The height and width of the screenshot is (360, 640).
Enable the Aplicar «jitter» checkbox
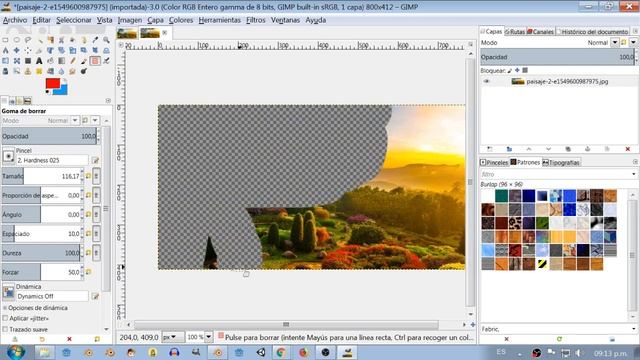tap(5, 318)
